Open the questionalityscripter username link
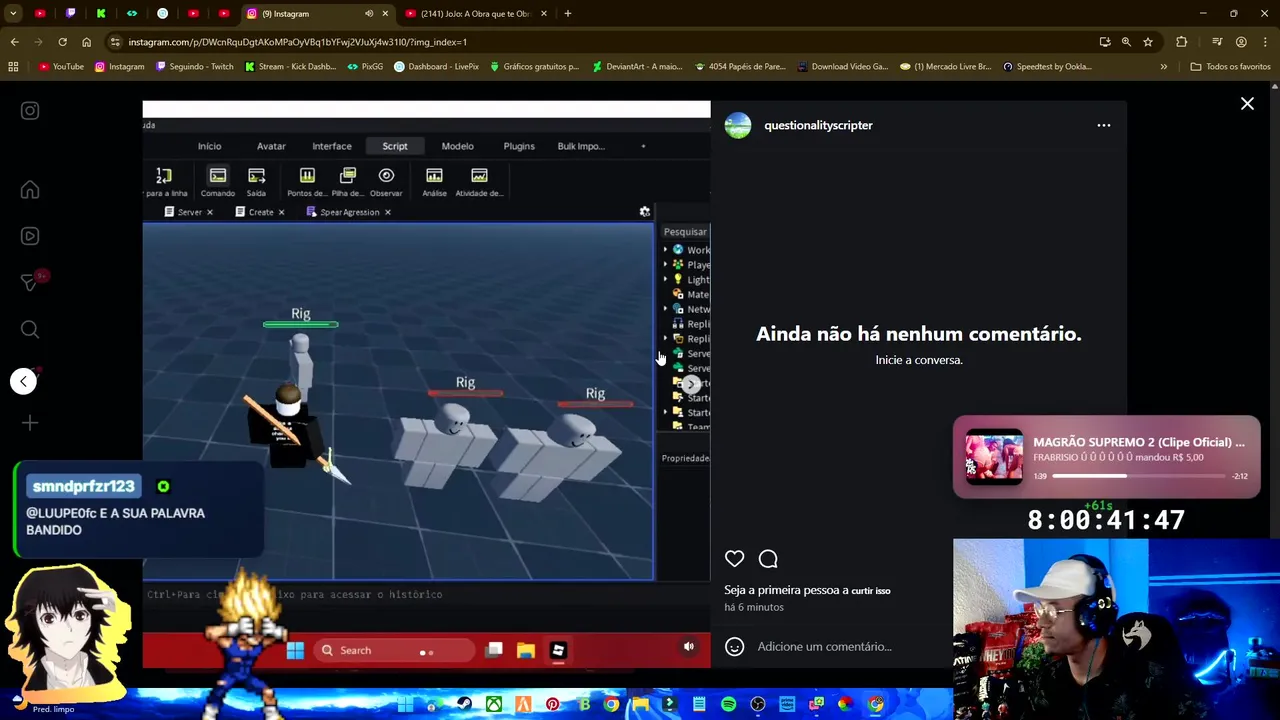 click(818, 125)
